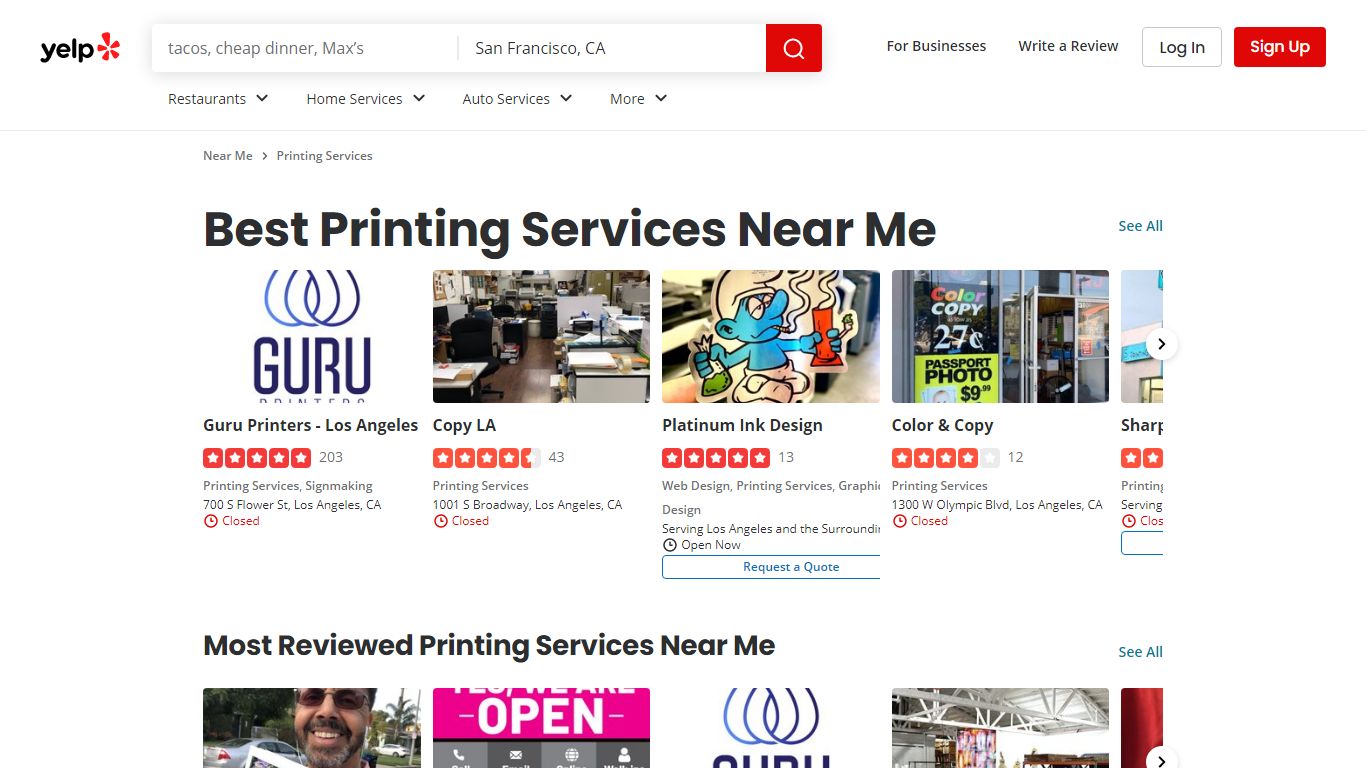
Task: Click Guru Printers review count 203
Action: coord(331,457)
